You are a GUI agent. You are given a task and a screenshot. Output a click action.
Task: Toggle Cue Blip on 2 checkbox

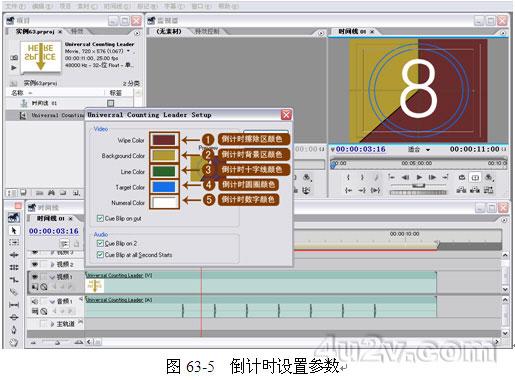click(100, 243)
